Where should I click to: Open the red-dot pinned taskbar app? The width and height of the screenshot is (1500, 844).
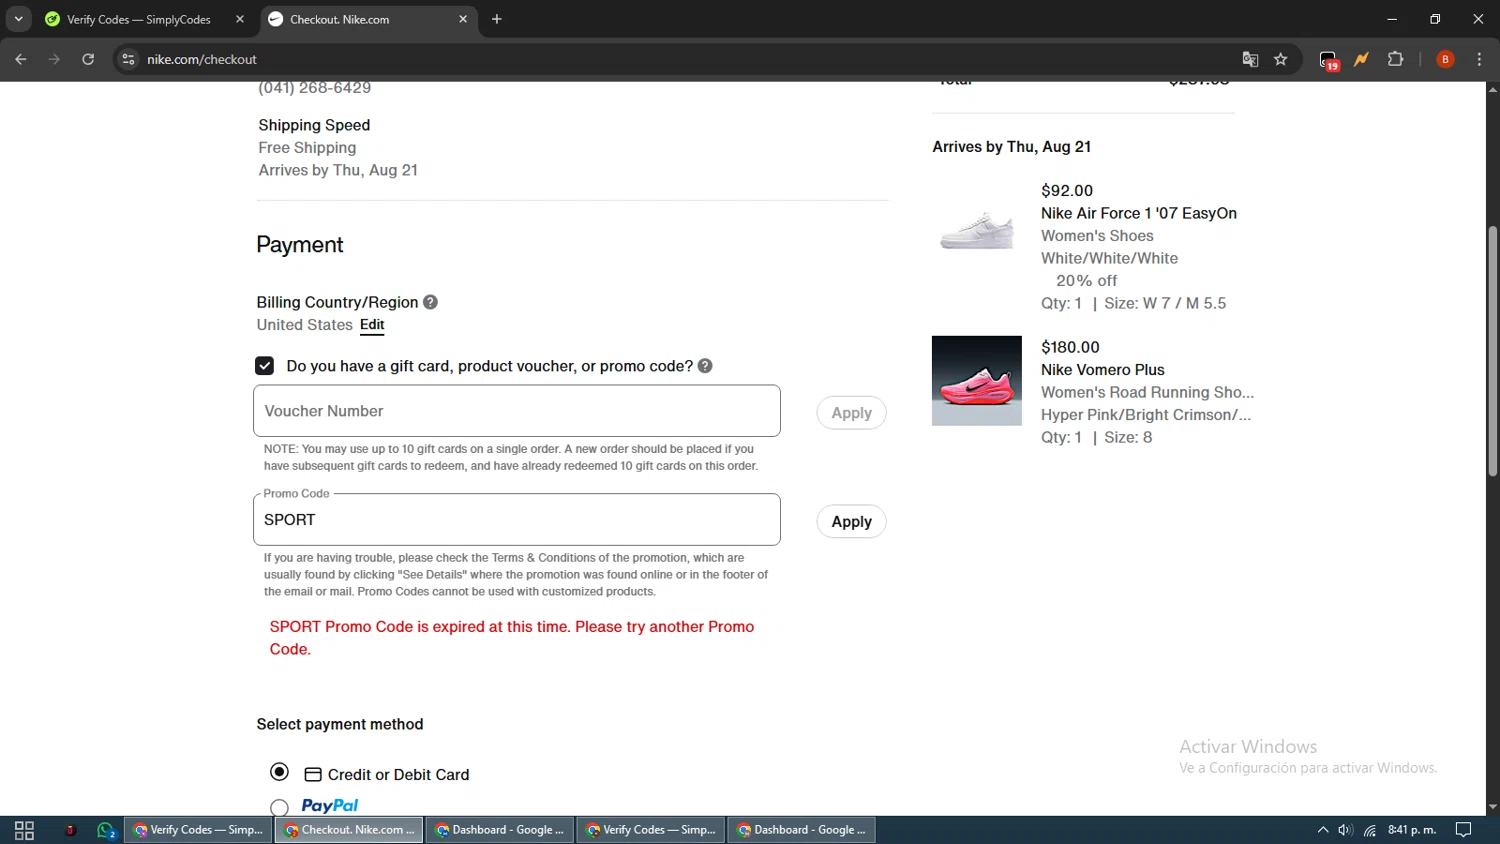70,830
